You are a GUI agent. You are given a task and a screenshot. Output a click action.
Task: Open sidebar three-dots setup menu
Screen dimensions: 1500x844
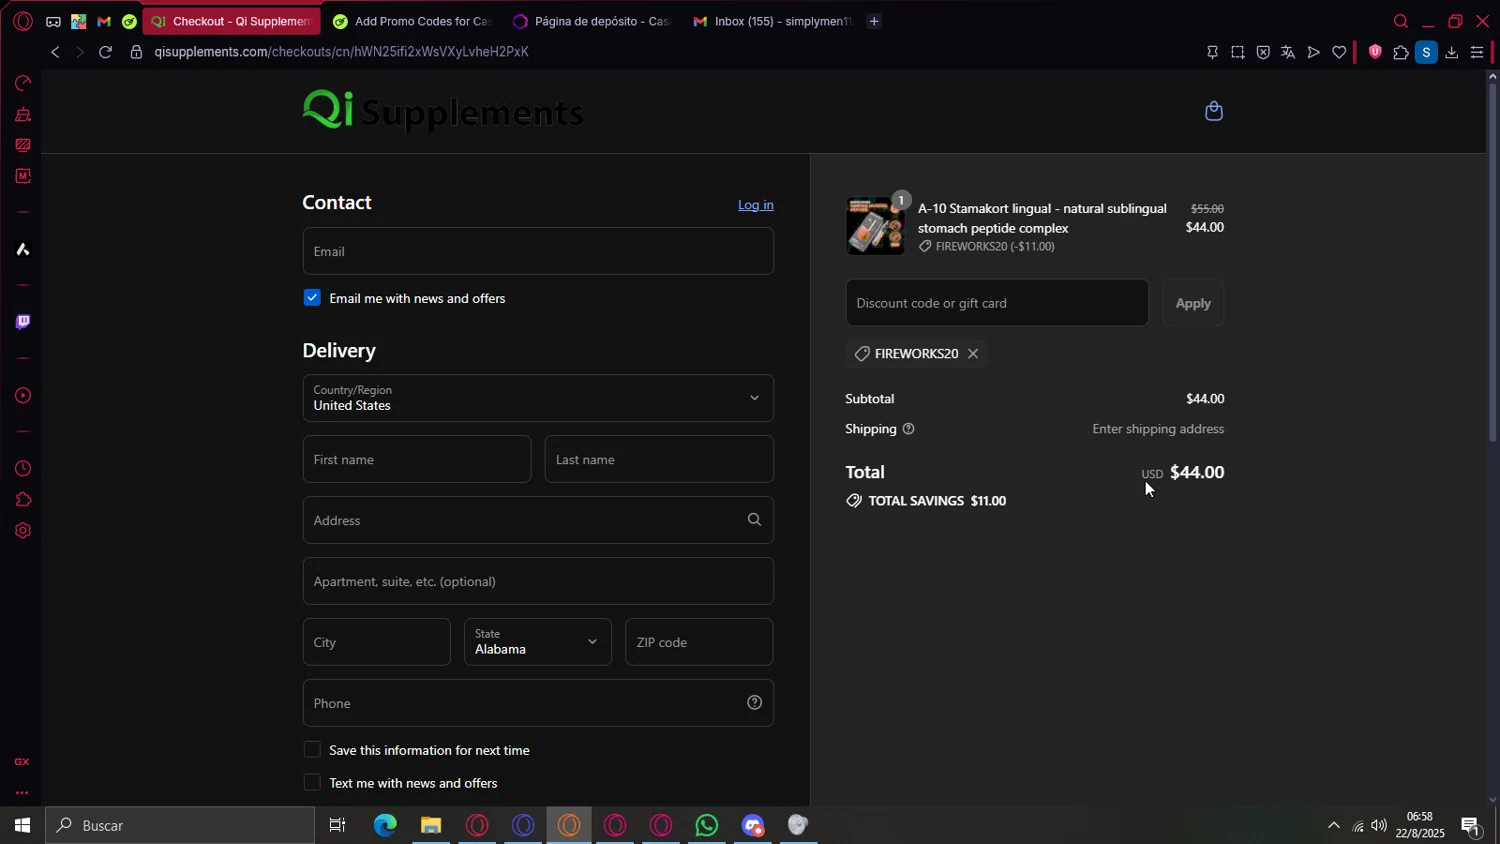click(x=22, y=793)
